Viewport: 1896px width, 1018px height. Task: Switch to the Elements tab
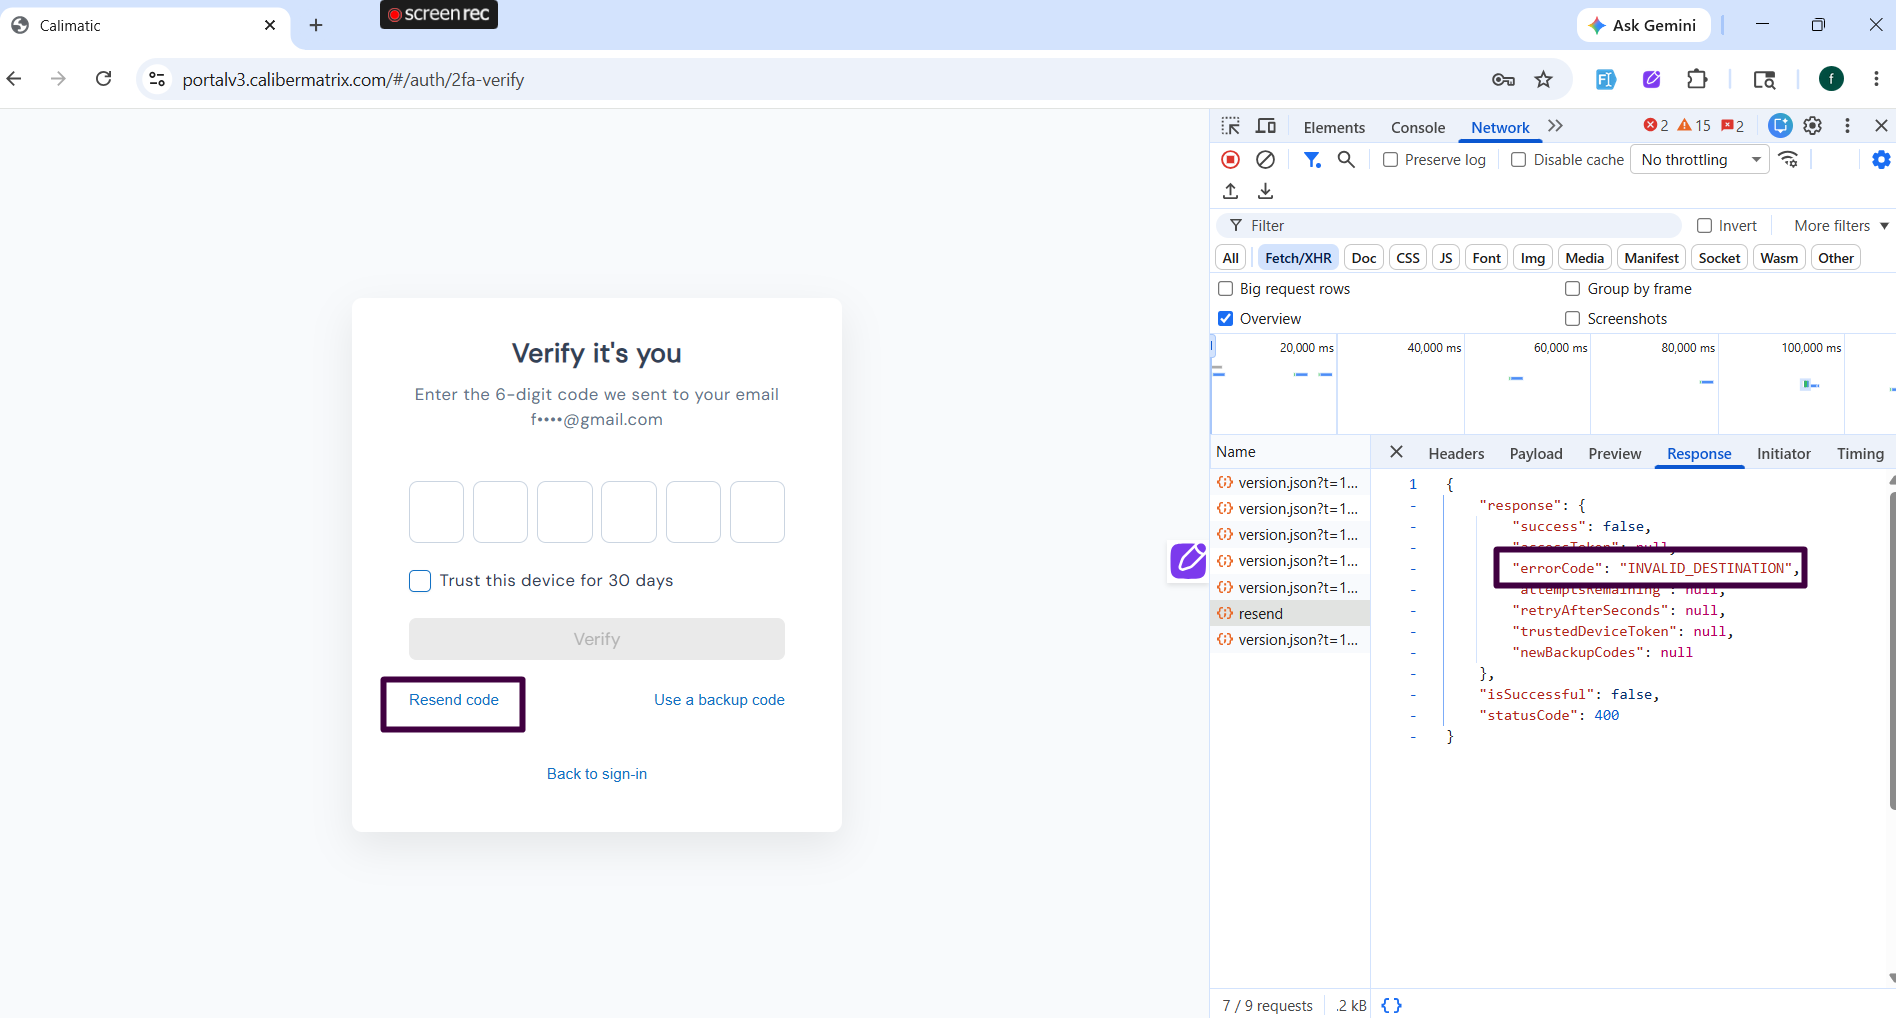(x=1334, y=127)
